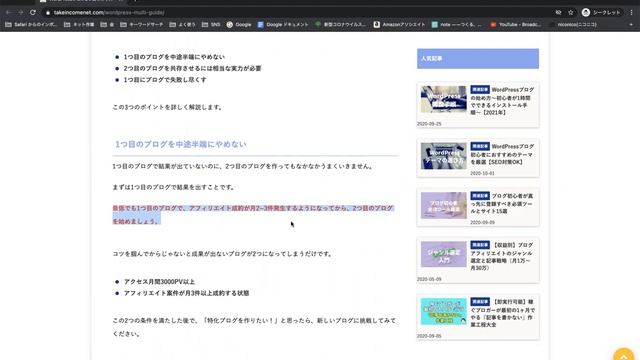The height and width of the screenshot is (360, 640).
Task: Open the WordPressブログの始め方 article thumbnail
Action: tap(444, 99)
